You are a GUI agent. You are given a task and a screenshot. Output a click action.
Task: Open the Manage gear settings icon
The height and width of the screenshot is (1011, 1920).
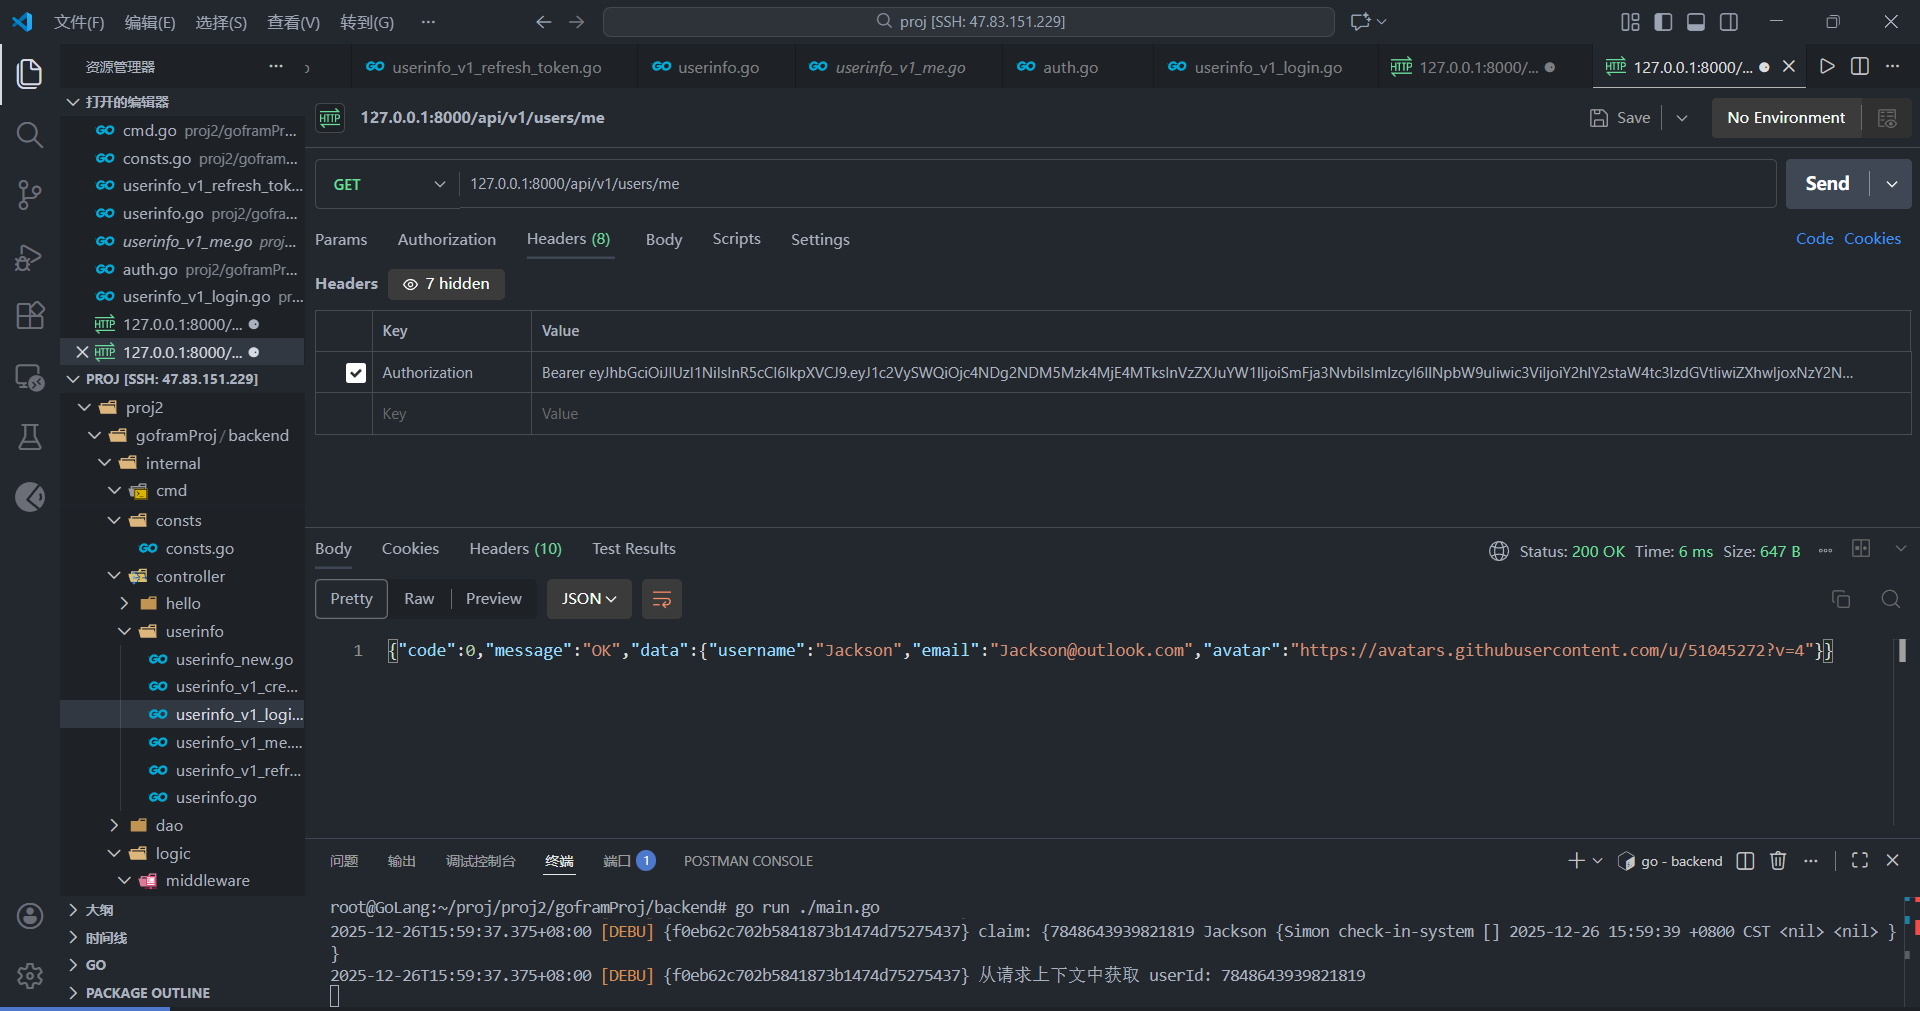(30, 976)
